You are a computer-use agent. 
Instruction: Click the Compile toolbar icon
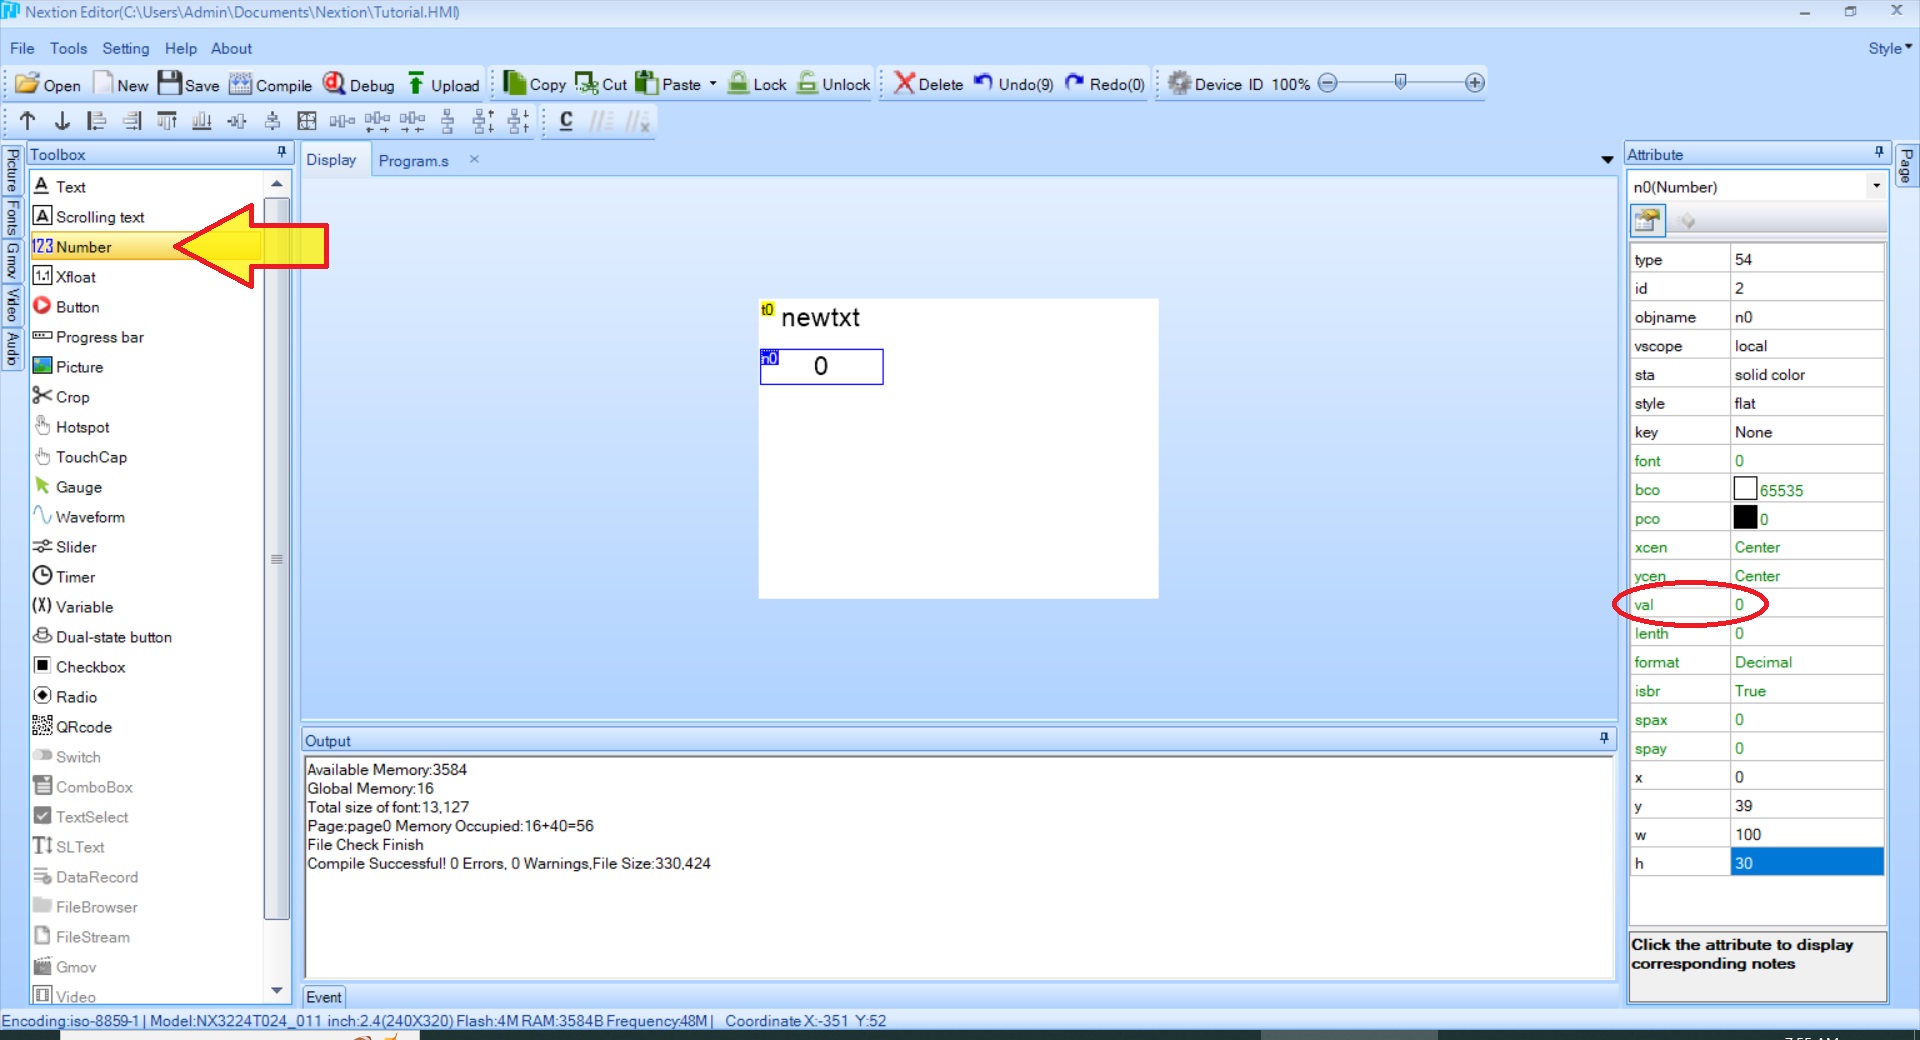[270, 84]
